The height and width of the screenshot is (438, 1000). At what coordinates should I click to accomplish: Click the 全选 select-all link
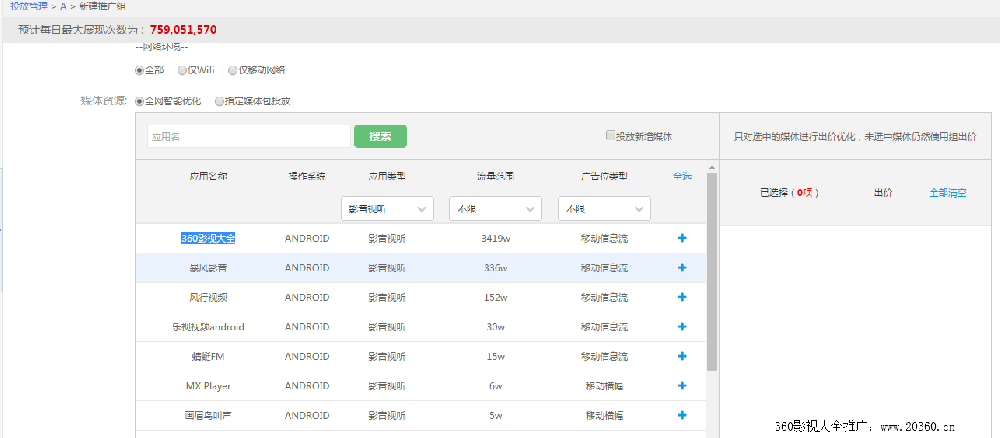click(682, 176)
